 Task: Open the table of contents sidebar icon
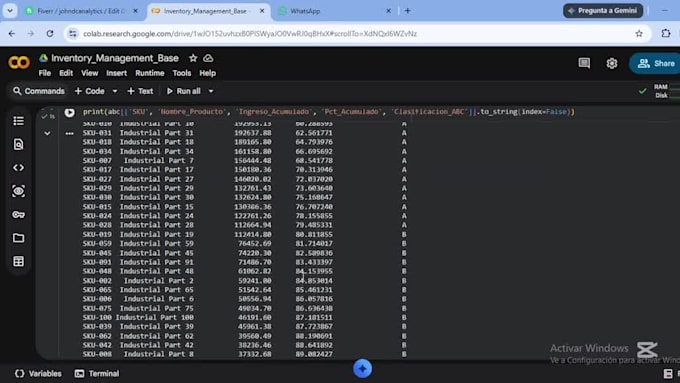pyautogui.click(x=18, y=121)
